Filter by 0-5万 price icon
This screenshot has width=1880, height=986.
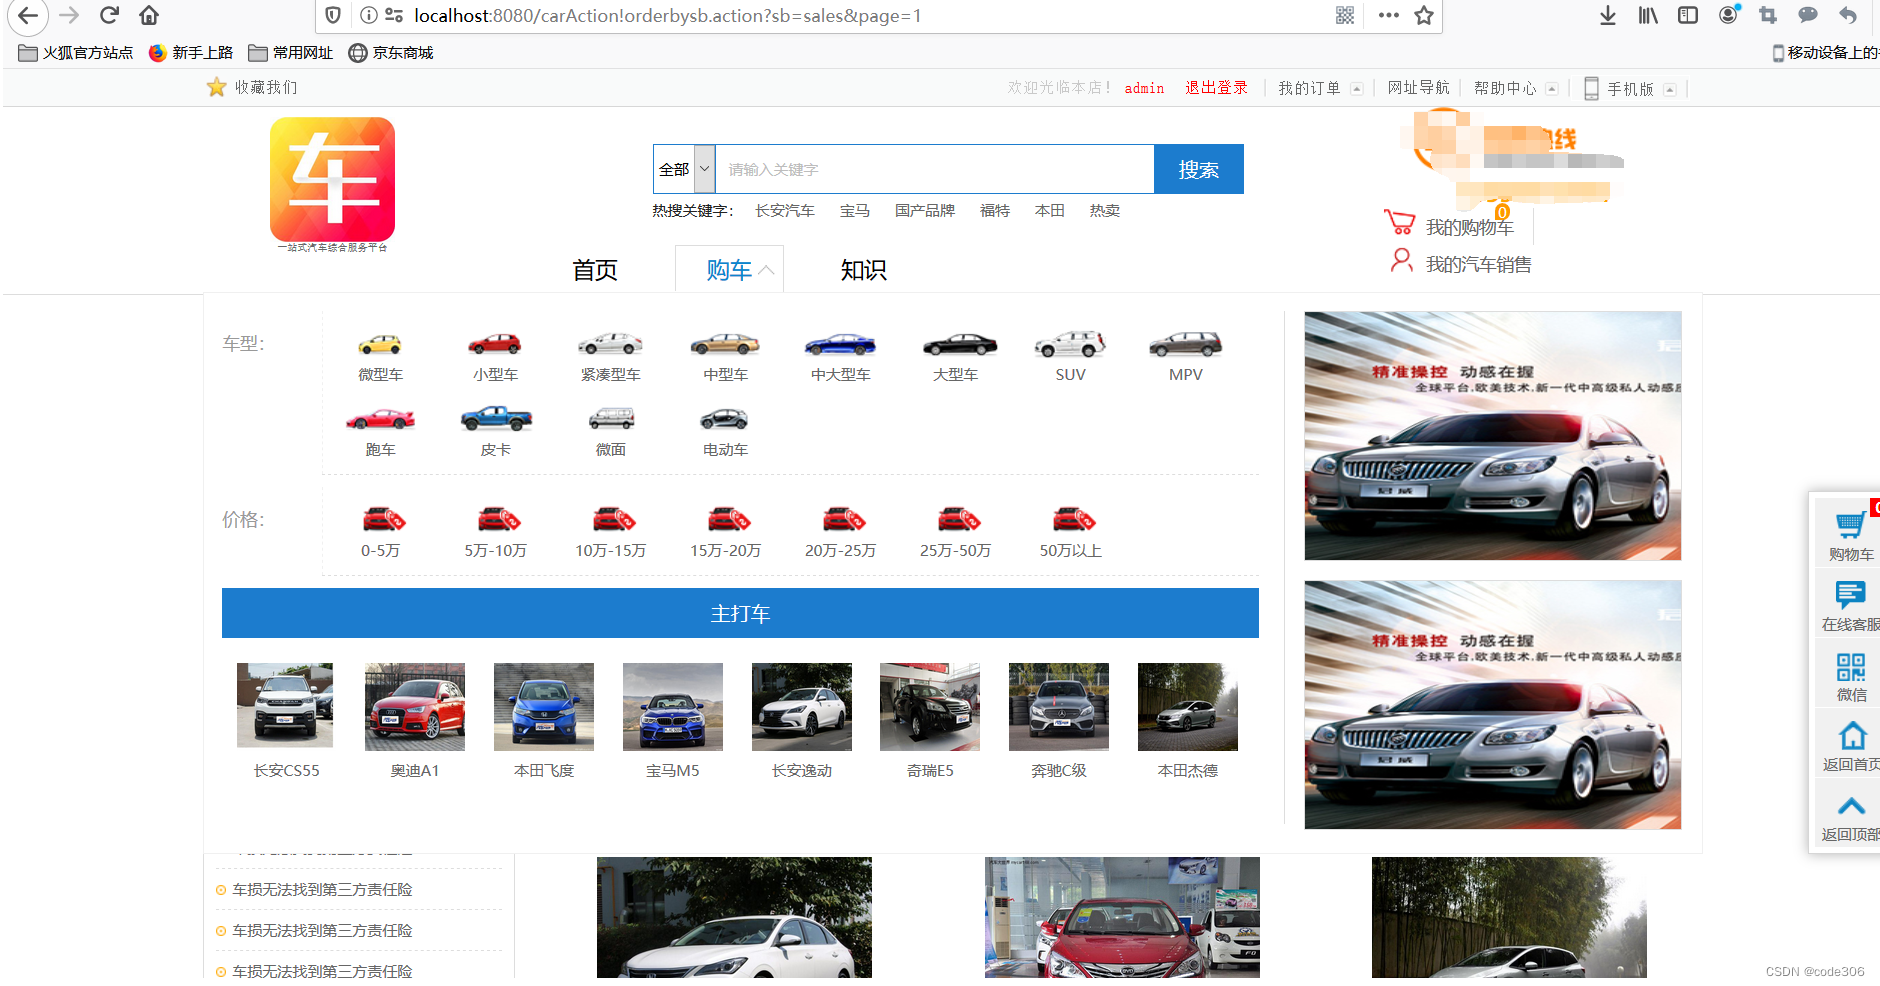click(383, 518)
